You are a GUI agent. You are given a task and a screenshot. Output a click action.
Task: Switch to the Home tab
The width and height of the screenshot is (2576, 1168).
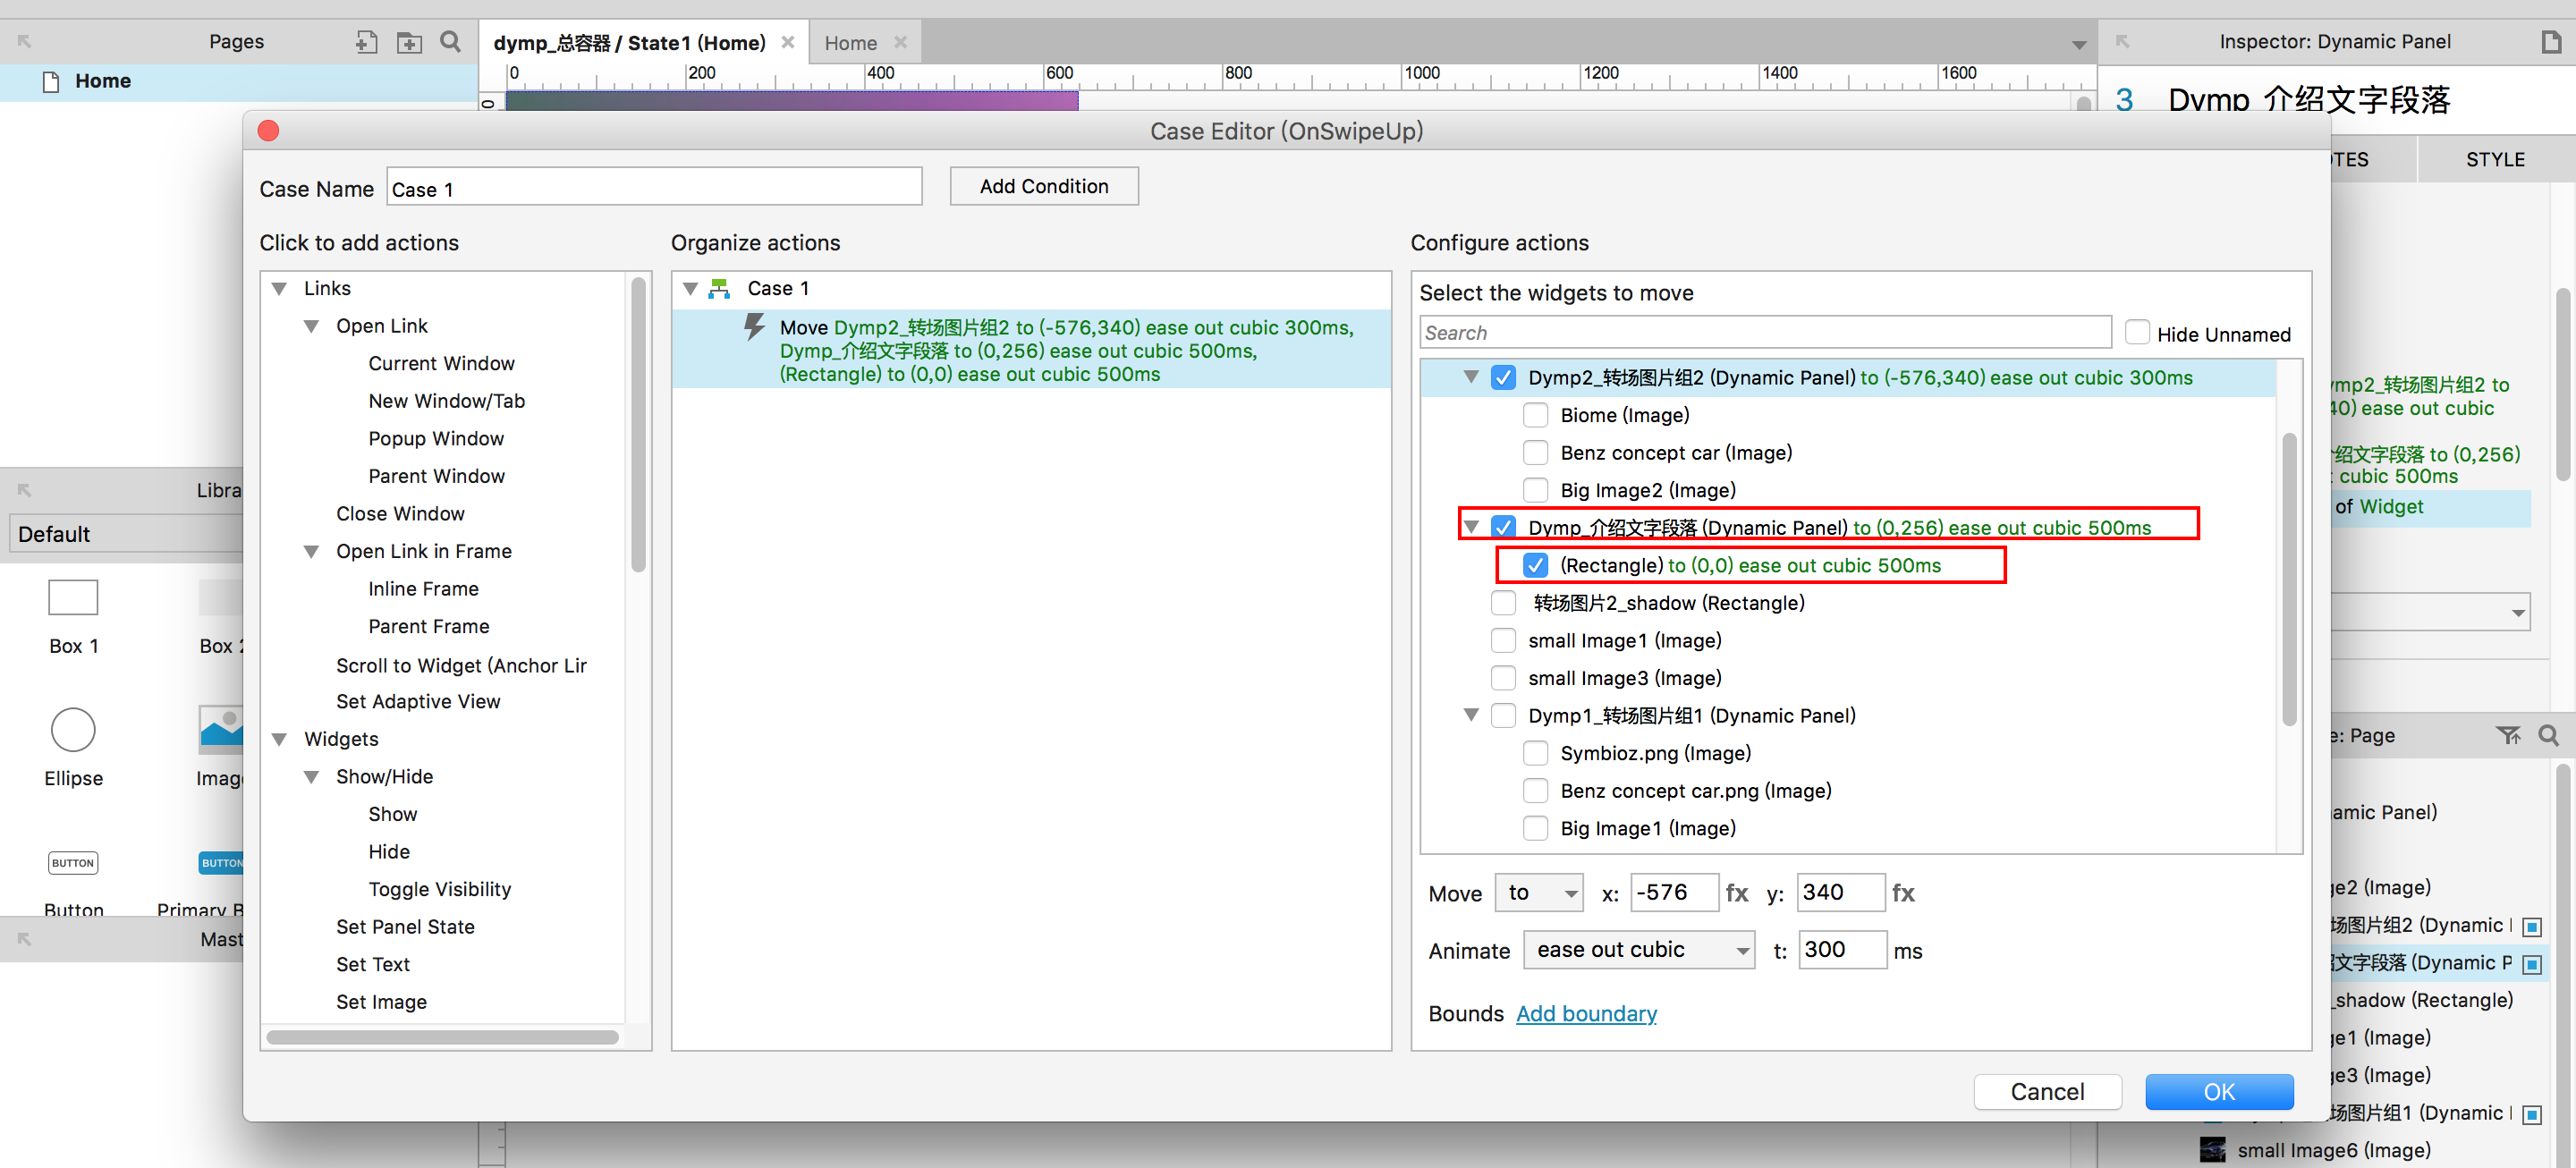850,43
